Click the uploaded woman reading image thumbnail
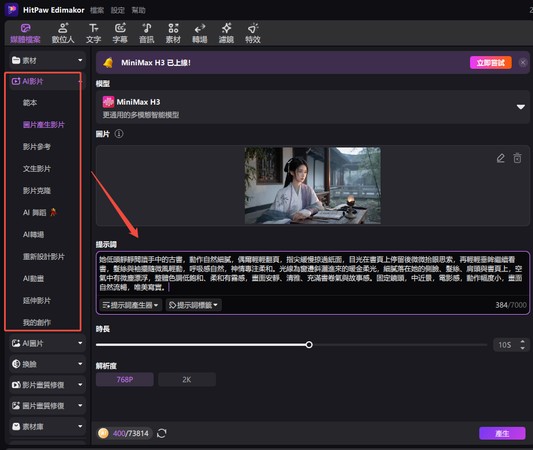The width and height of the screenshot is (533, 450). pyautogui.click(x=312, y=185)
